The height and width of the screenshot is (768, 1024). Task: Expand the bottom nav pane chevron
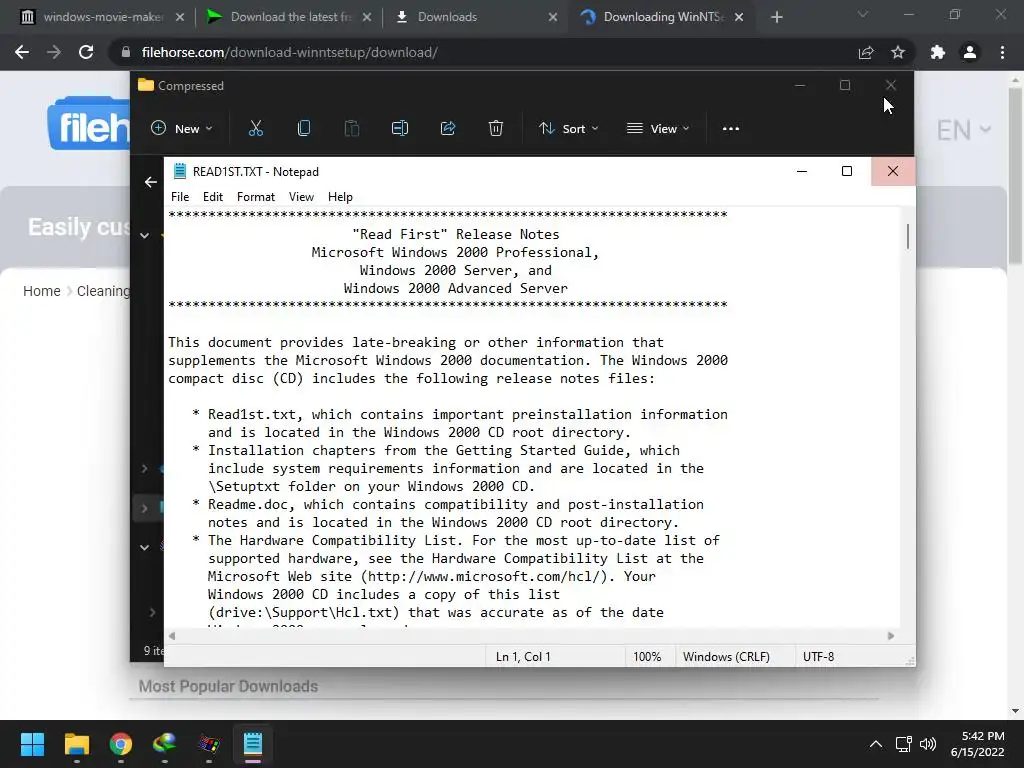coord(152,612)
